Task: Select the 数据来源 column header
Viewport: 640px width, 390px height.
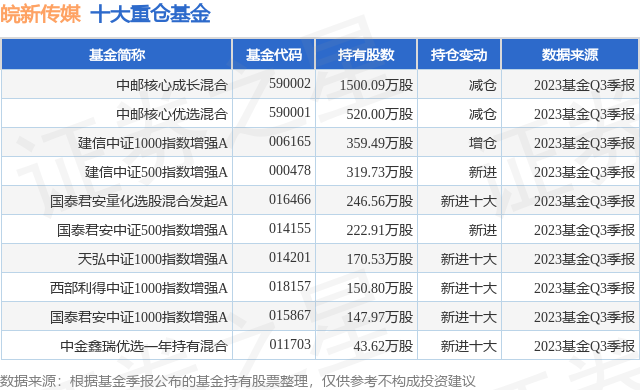Action: [x=570, y=54]
